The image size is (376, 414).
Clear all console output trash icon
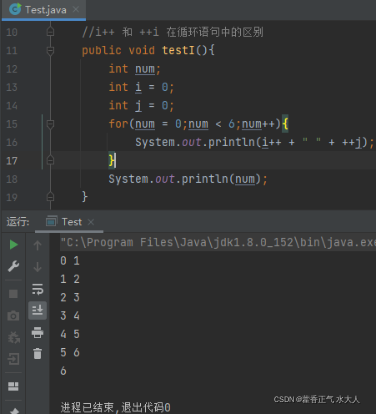(x=37, y=353)
